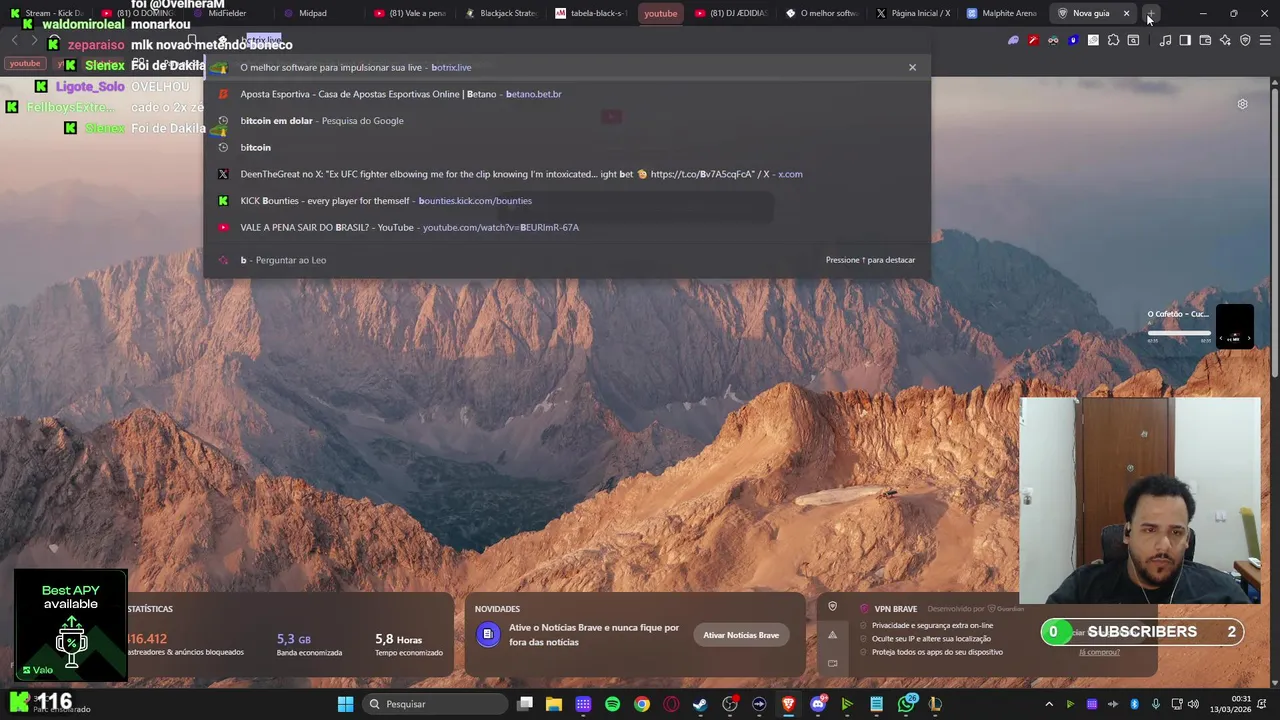The image size is (1280, 720).
Task: Open the tabela-black-s tab
Action: point(591,13)
